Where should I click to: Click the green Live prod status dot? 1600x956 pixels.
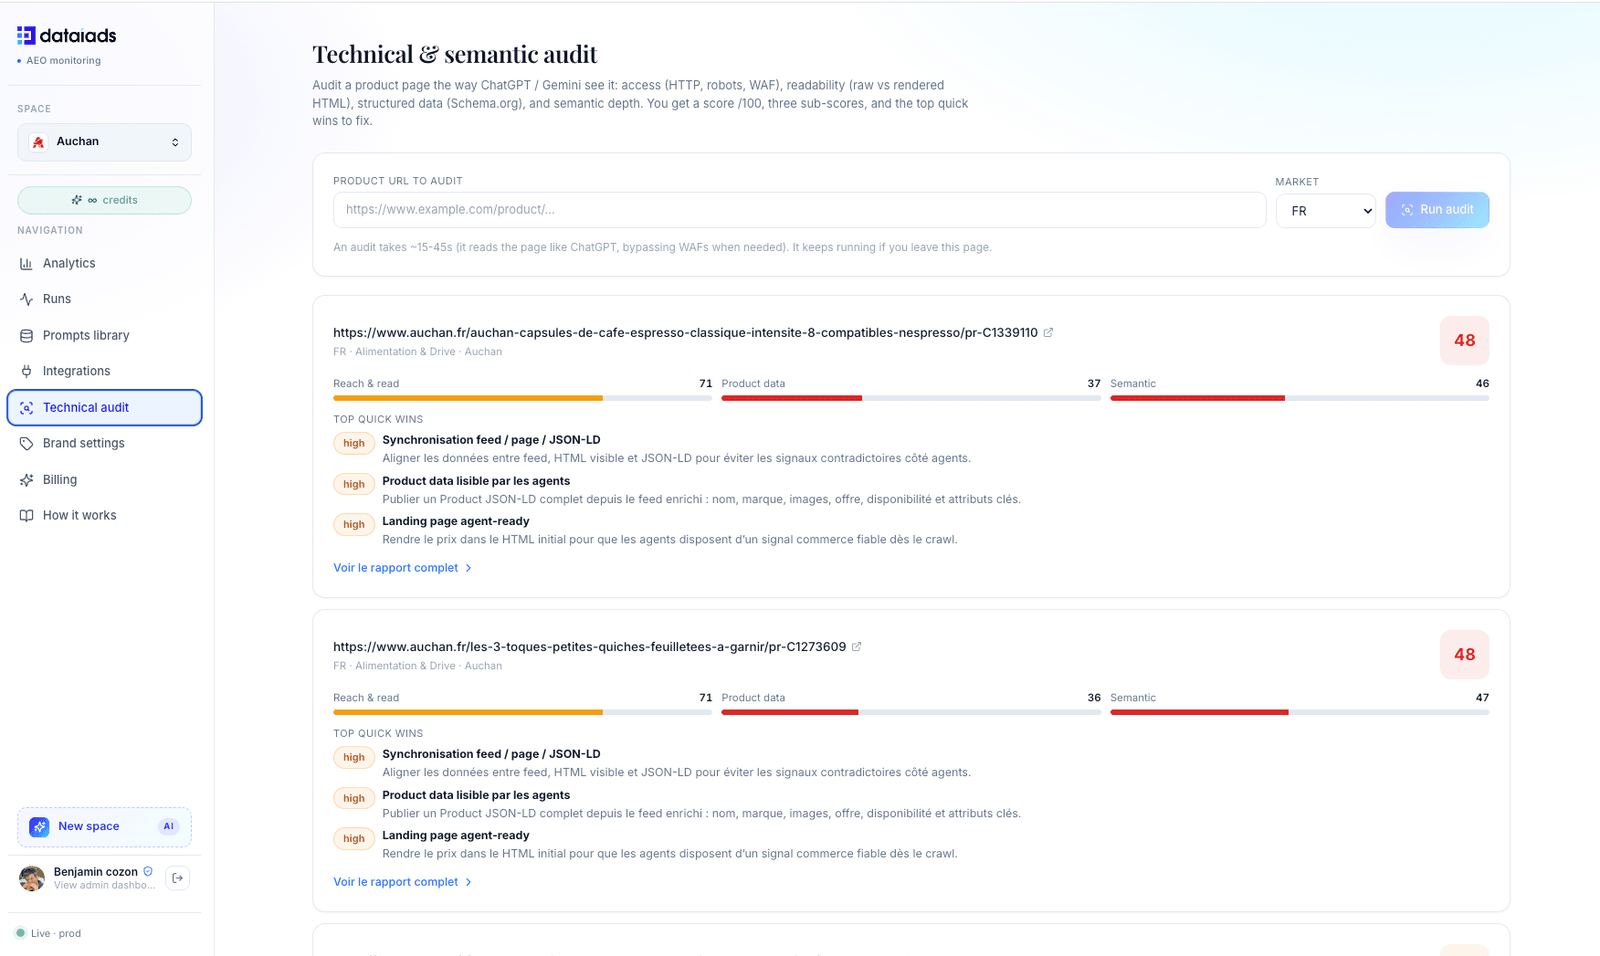pyautogui.click(x=20, y=933)
